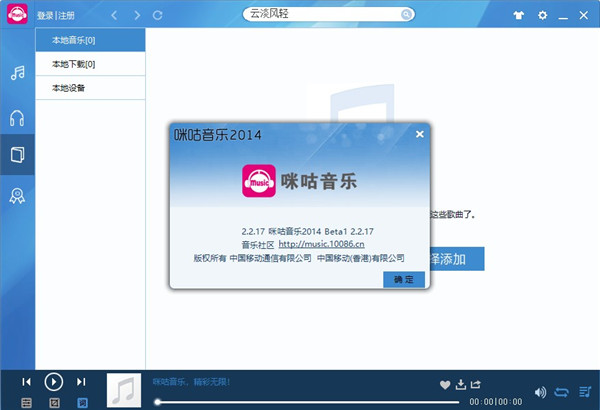600x410 pixels.
Task: Click the Migu Music logo in top-left
Action: 17,14
